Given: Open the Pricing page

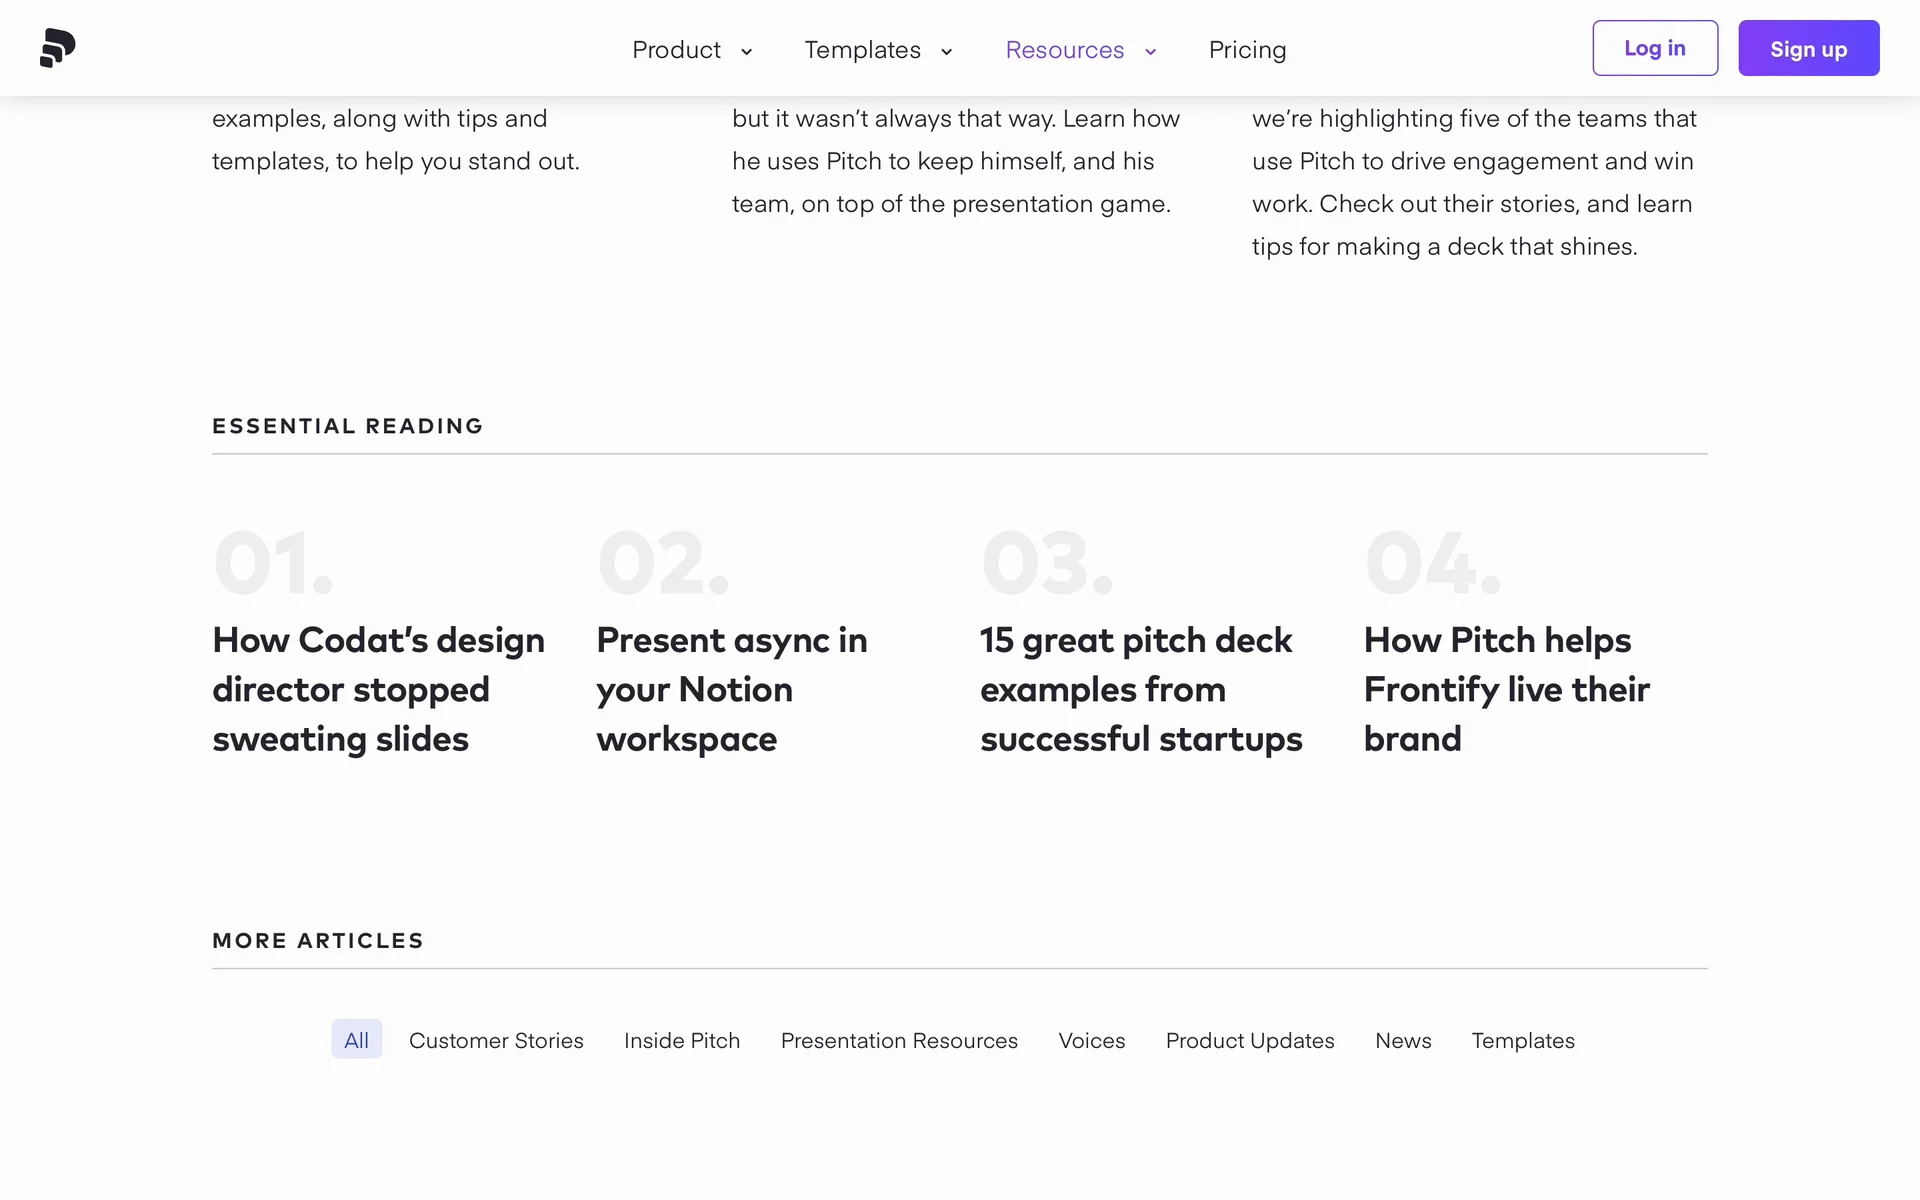Looking at the screenshot, I should pos(1247,50).
